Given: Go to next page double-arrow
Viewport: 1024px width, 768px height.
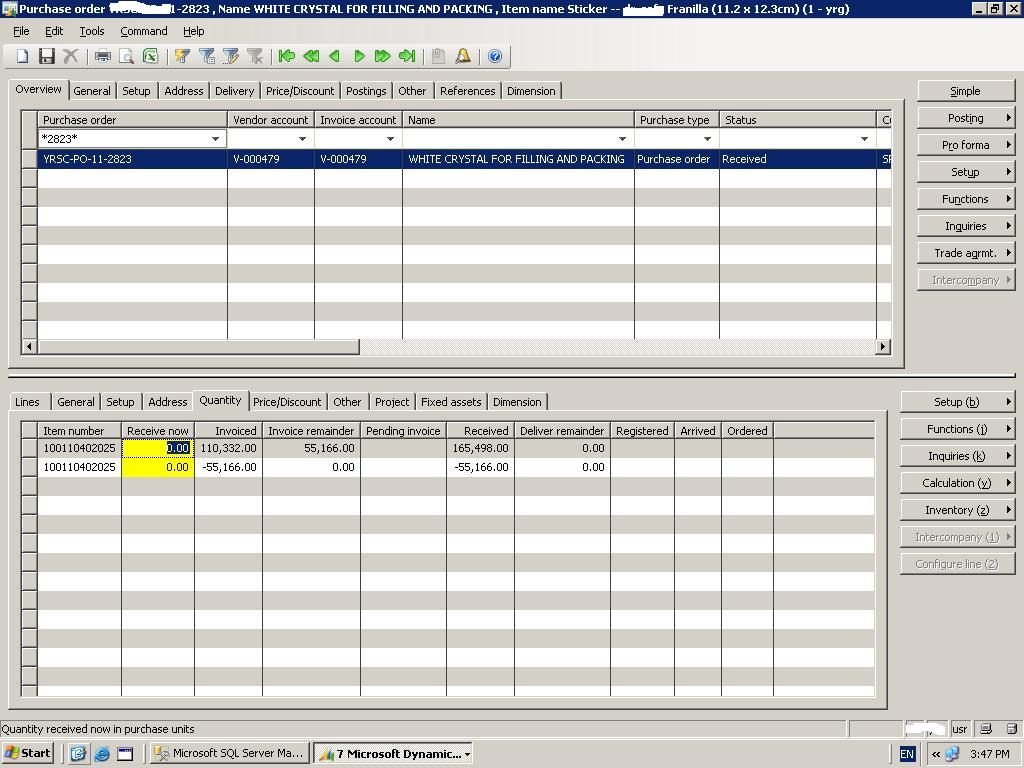Looking at the screenshot, I should point(383,56).
